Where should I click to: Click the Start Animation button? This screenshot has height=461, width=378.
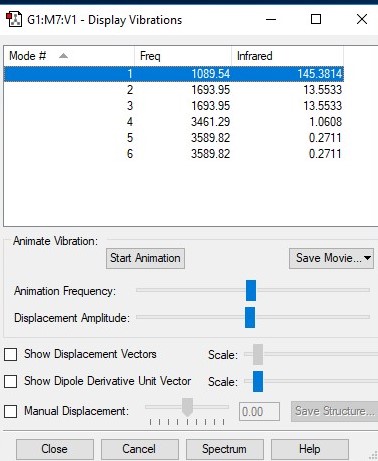[x=145, y=258]
